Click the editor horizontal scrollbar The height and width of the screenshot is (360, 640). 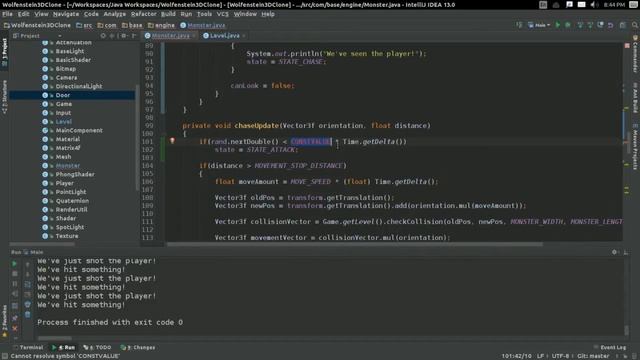[355, 244]
